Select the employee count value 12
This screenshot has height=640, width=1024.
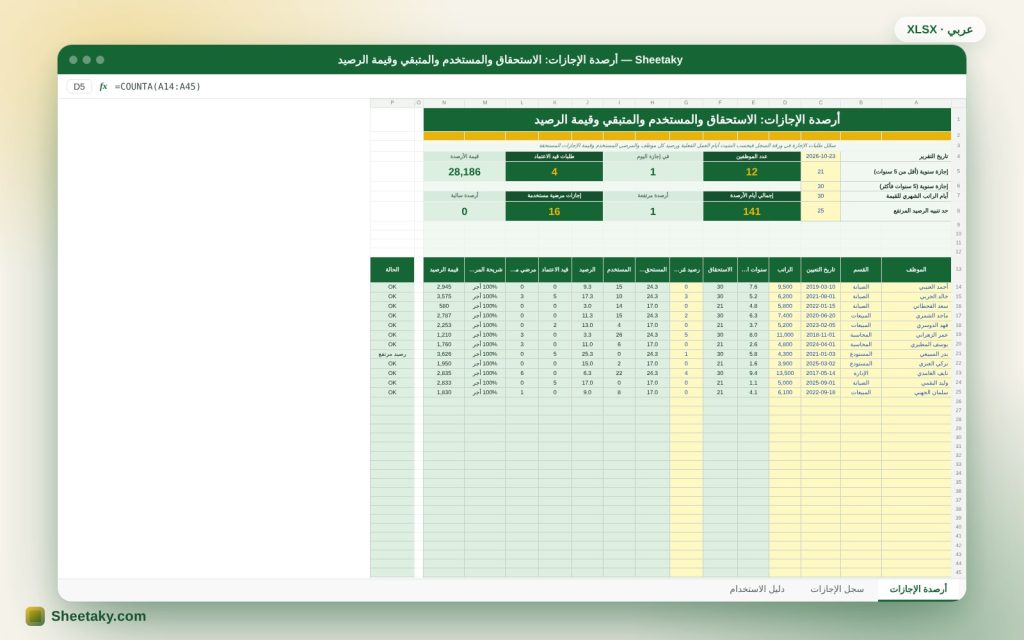coord(752,172)
